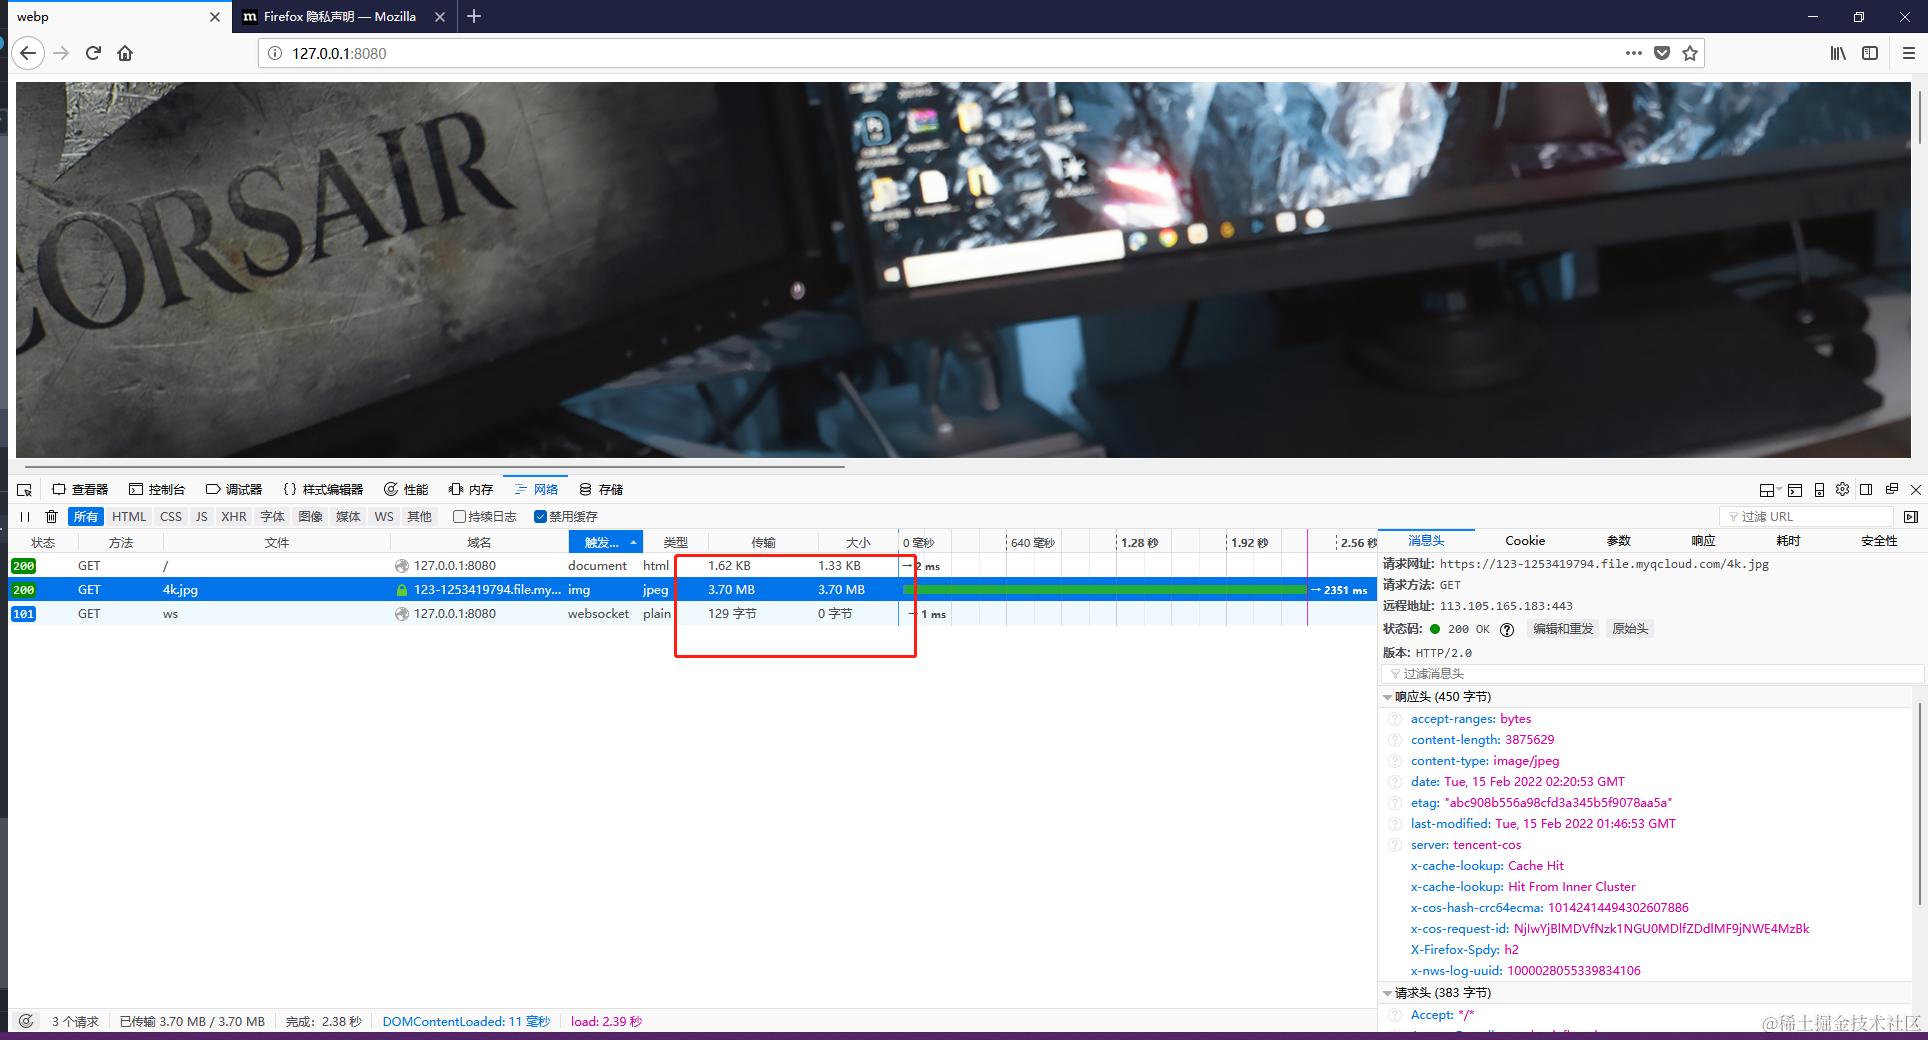Open performance analysis icon in status bar
1928x1040 pixels.
pyautogui.click(x=26, y=1021)
